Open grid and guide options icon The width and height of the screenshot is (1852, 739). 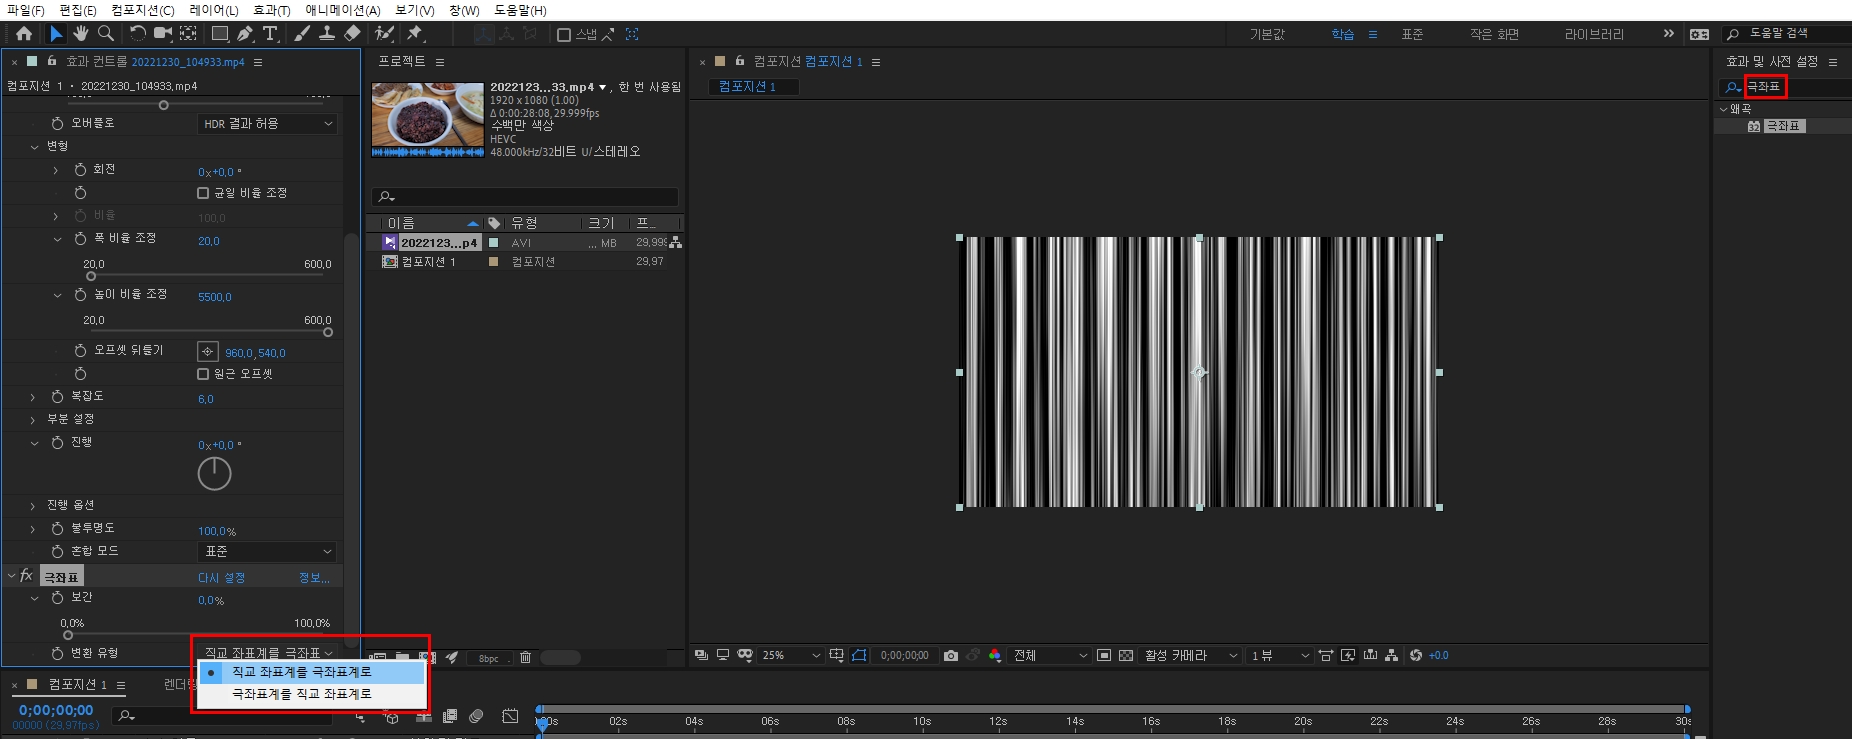point(837,656)
